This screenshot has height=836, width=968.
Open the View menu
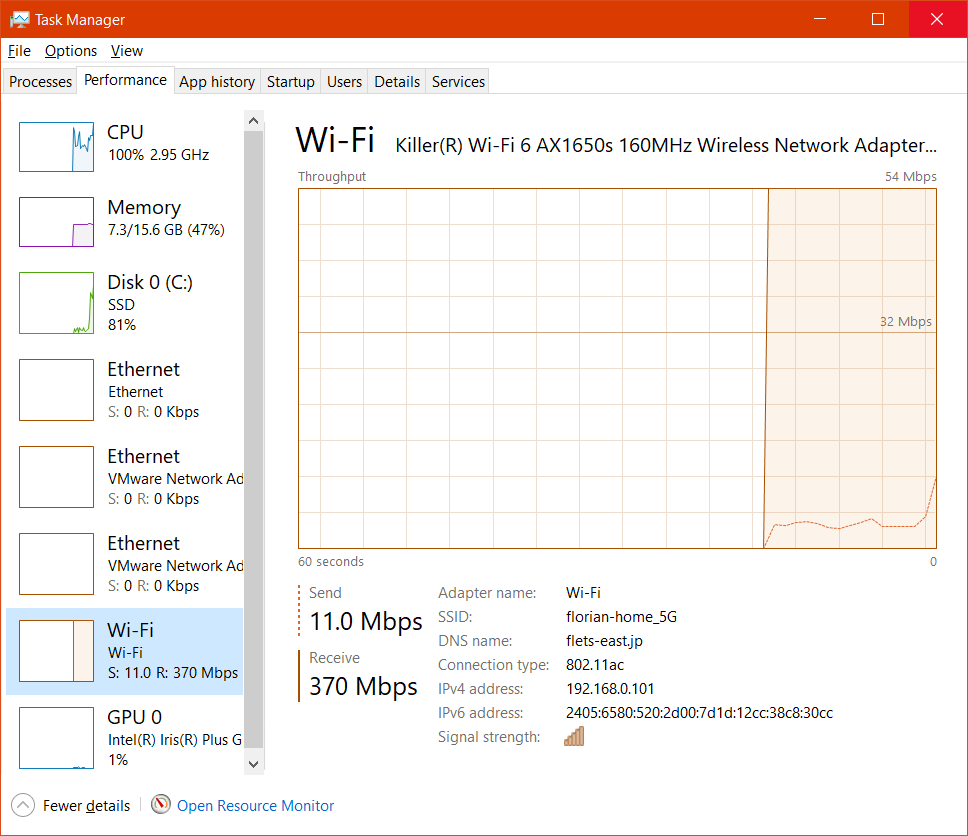(127, 51)
